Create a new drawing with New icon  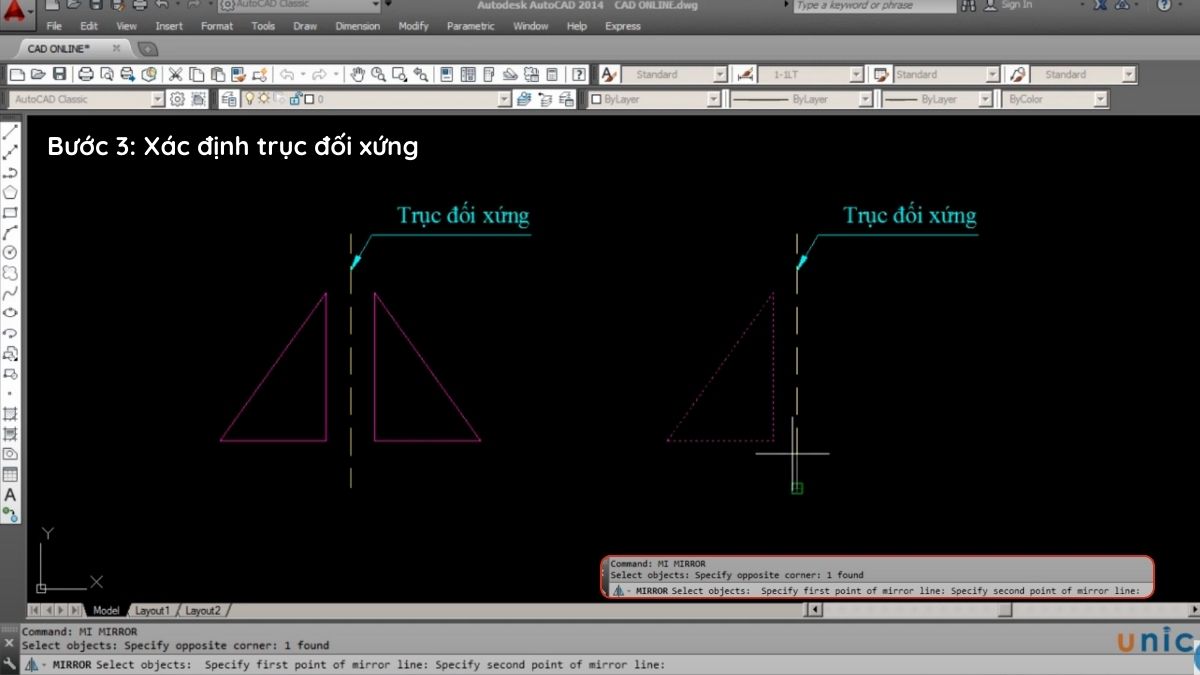[x=17, y=74]
